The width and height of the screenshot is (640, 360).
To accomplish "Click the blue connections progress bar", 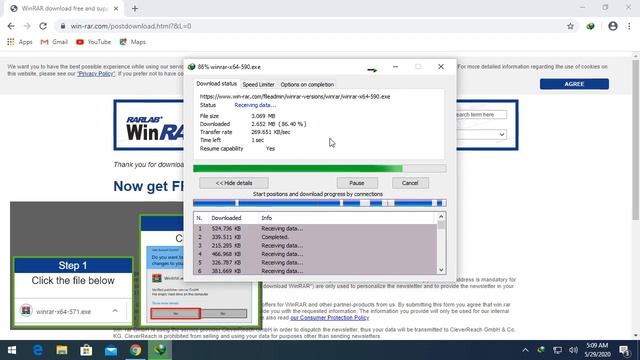I will click(320, 203).
